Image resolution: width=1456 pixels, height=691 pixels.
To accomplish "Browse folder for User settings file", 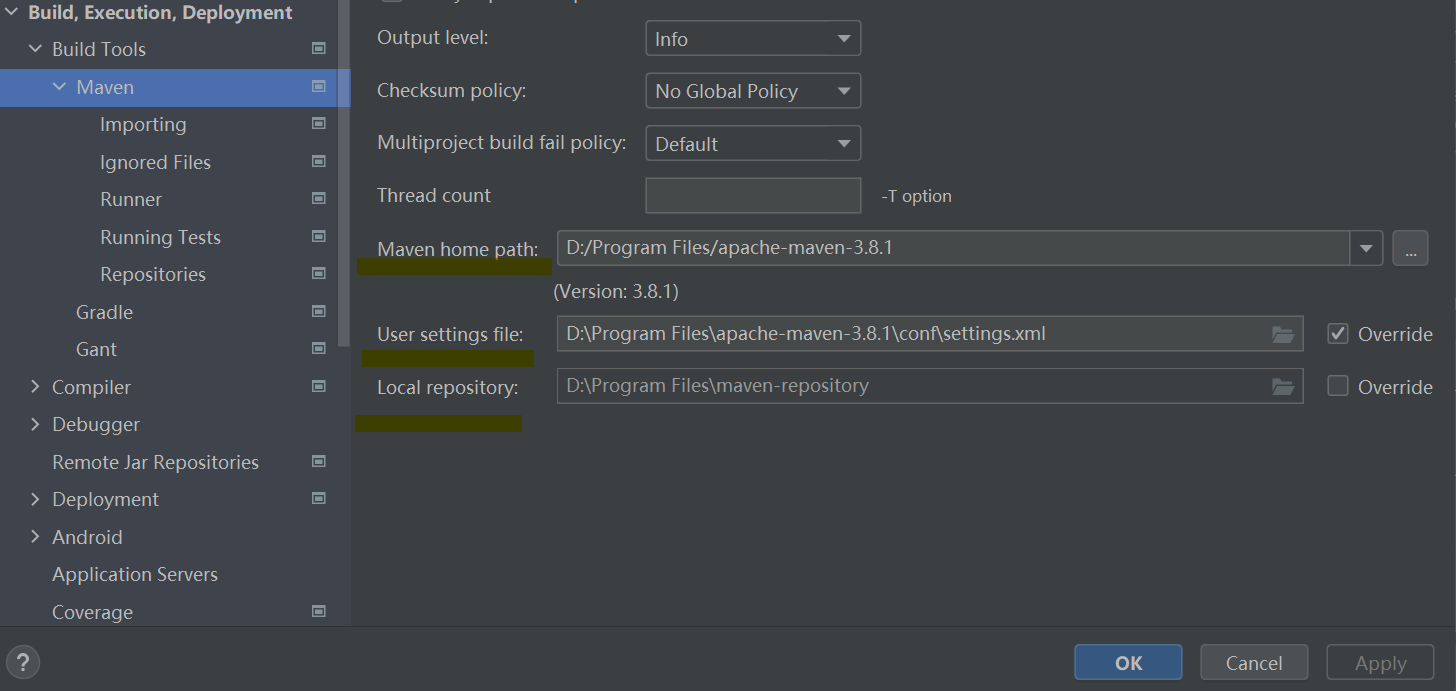I will click(x=1283, y=334).
